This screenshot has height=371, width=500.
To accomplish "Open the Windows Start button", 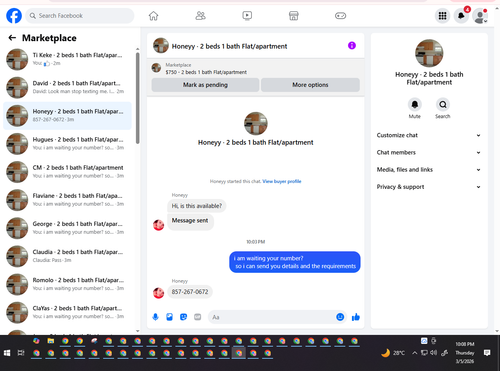I will click(7, 353).
